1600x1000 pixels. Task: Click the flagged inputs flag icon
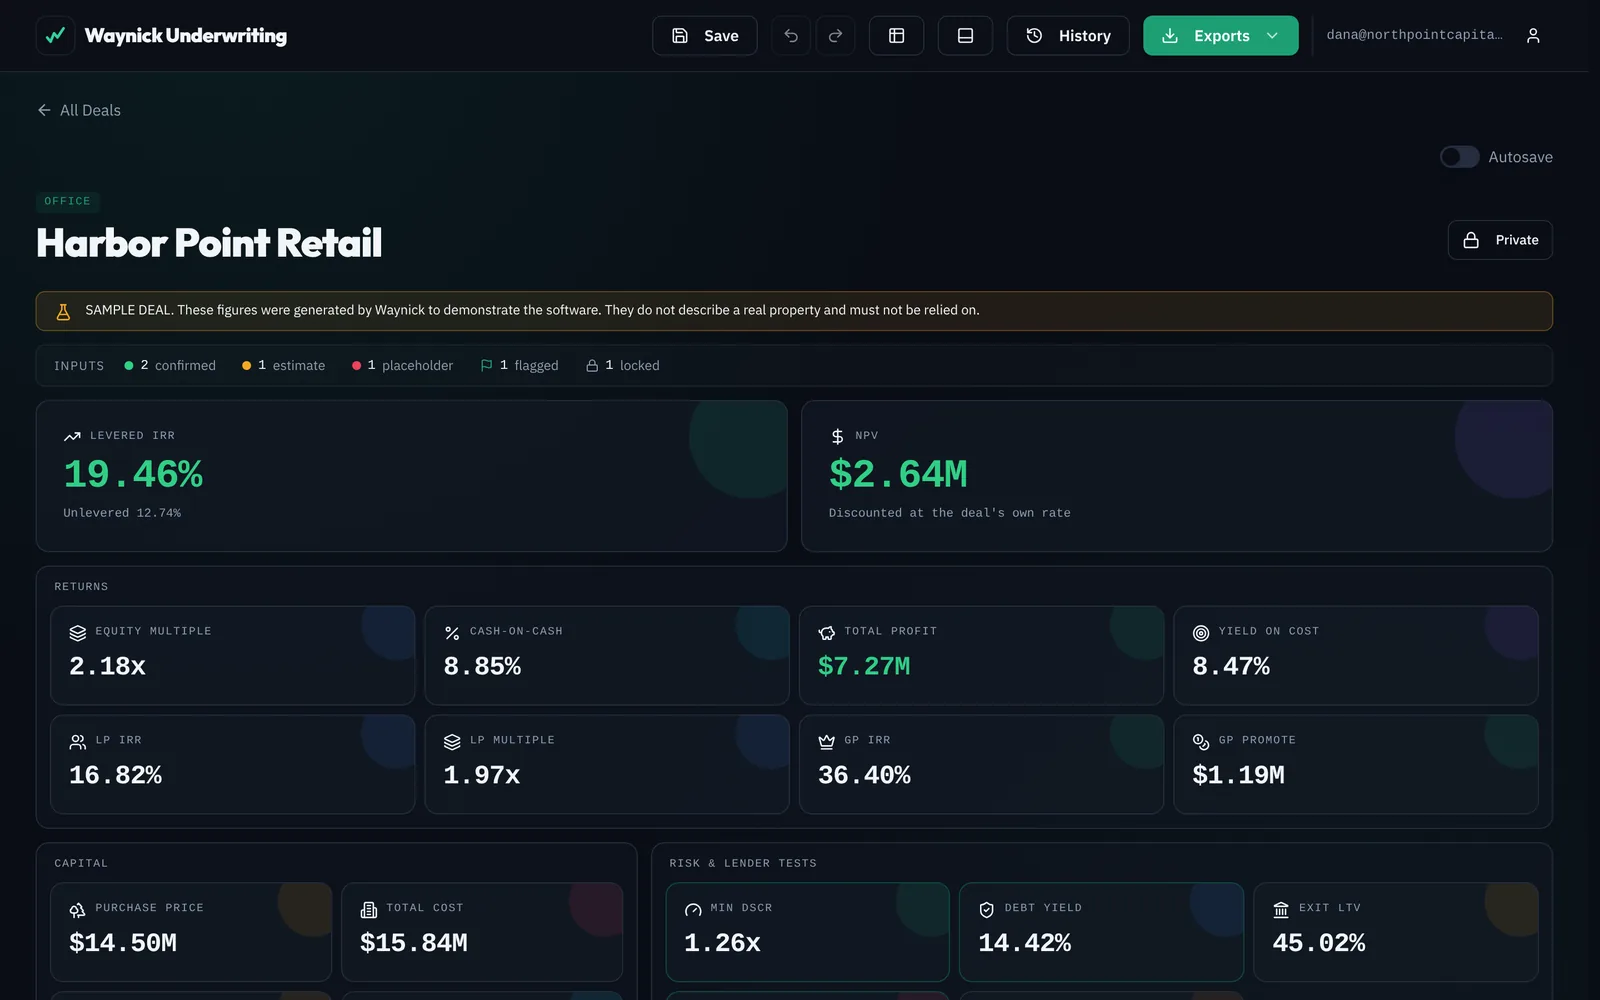point(486,366)
